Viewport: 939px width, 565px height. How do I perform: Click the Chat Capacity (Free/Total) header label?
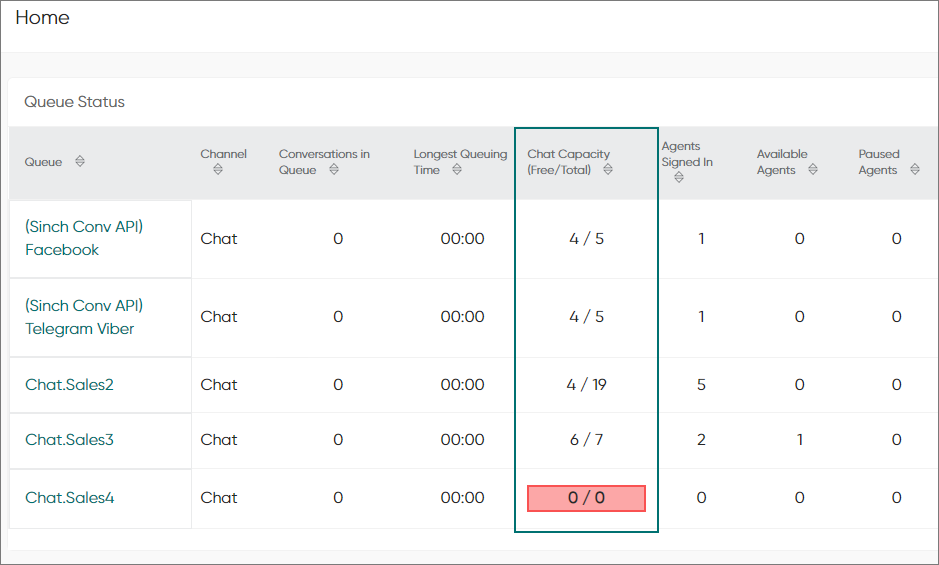pyautogui.click(x=568, y=162)
